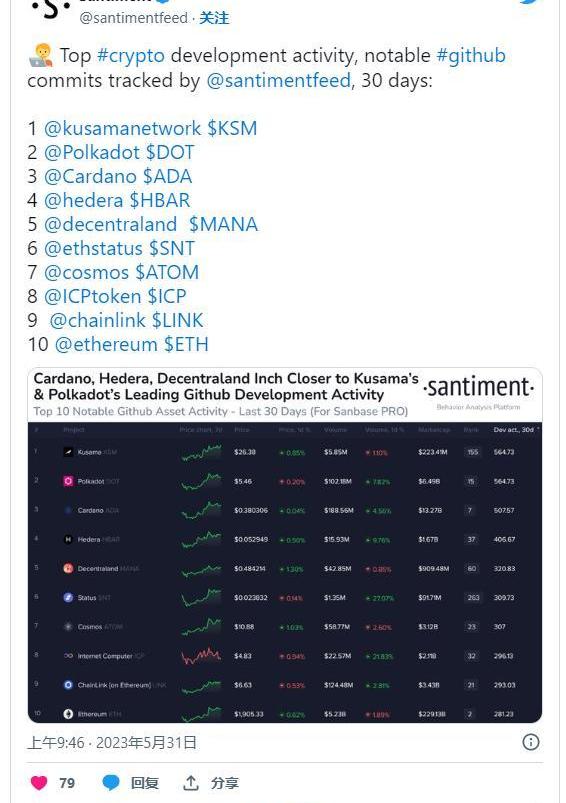Click the Santiment profile avatar logo
This screenshot has width=566, height=803.
point(50,8)
